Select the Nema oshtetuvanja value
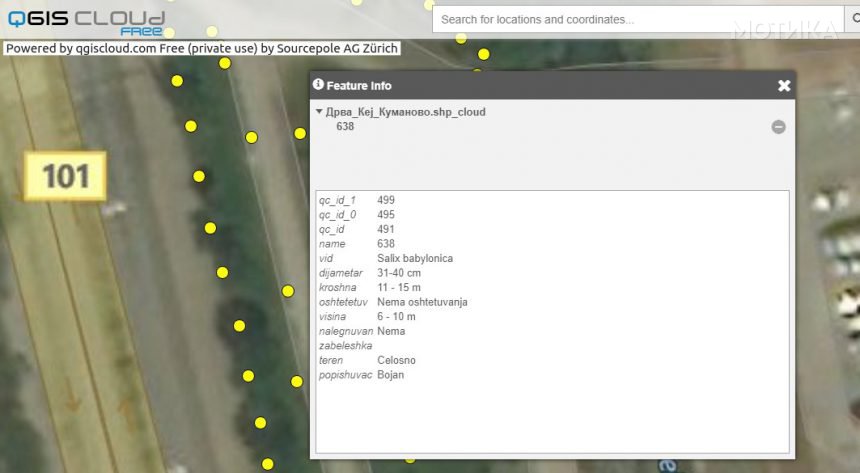The height and width of the screenshot is (473, 860). [x=422, y=302]
